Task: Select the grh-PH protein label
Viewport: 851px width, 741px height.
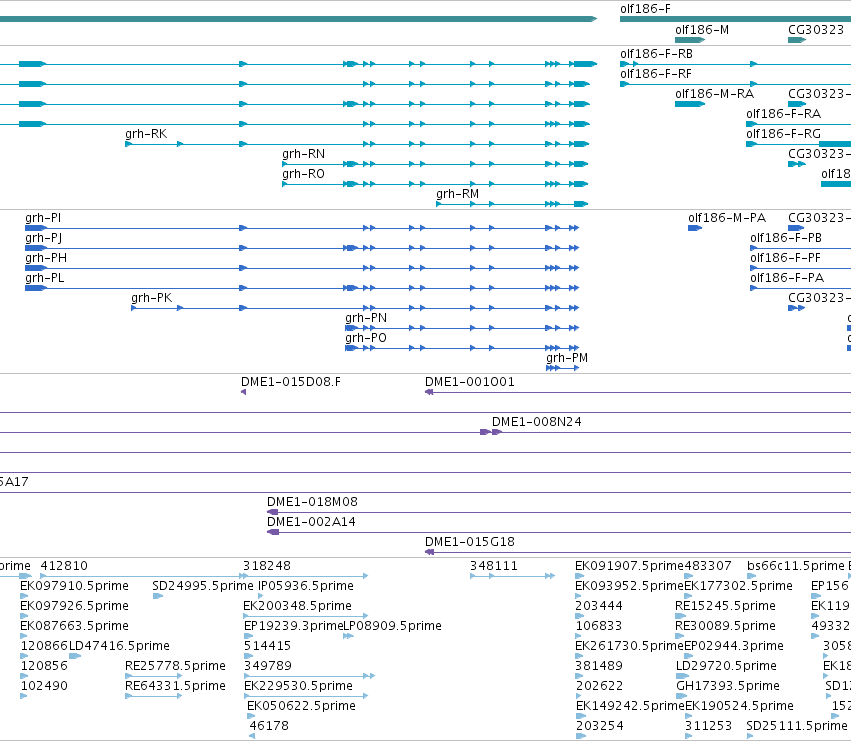Action: [x=46, y=258]
